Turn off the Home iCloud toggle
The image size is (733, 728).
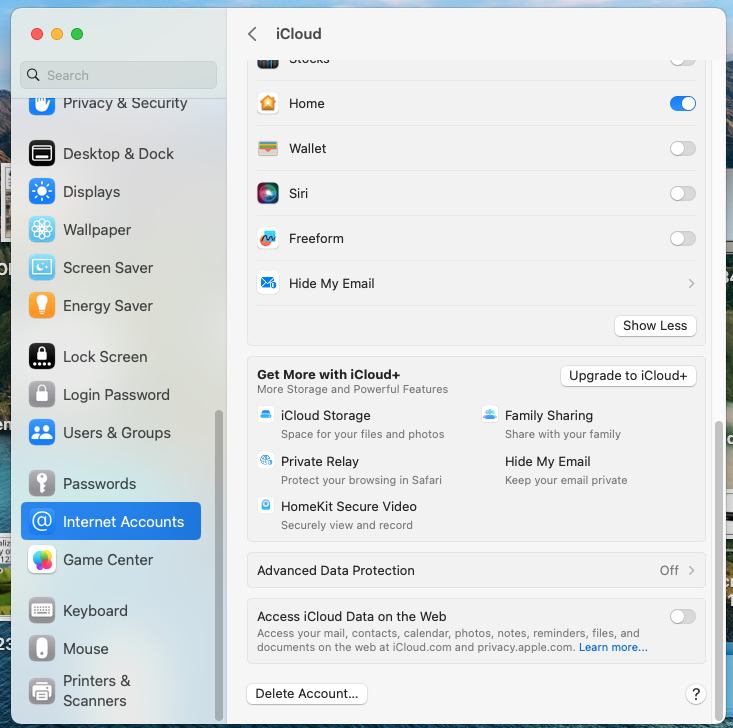[x=683, y=103]
